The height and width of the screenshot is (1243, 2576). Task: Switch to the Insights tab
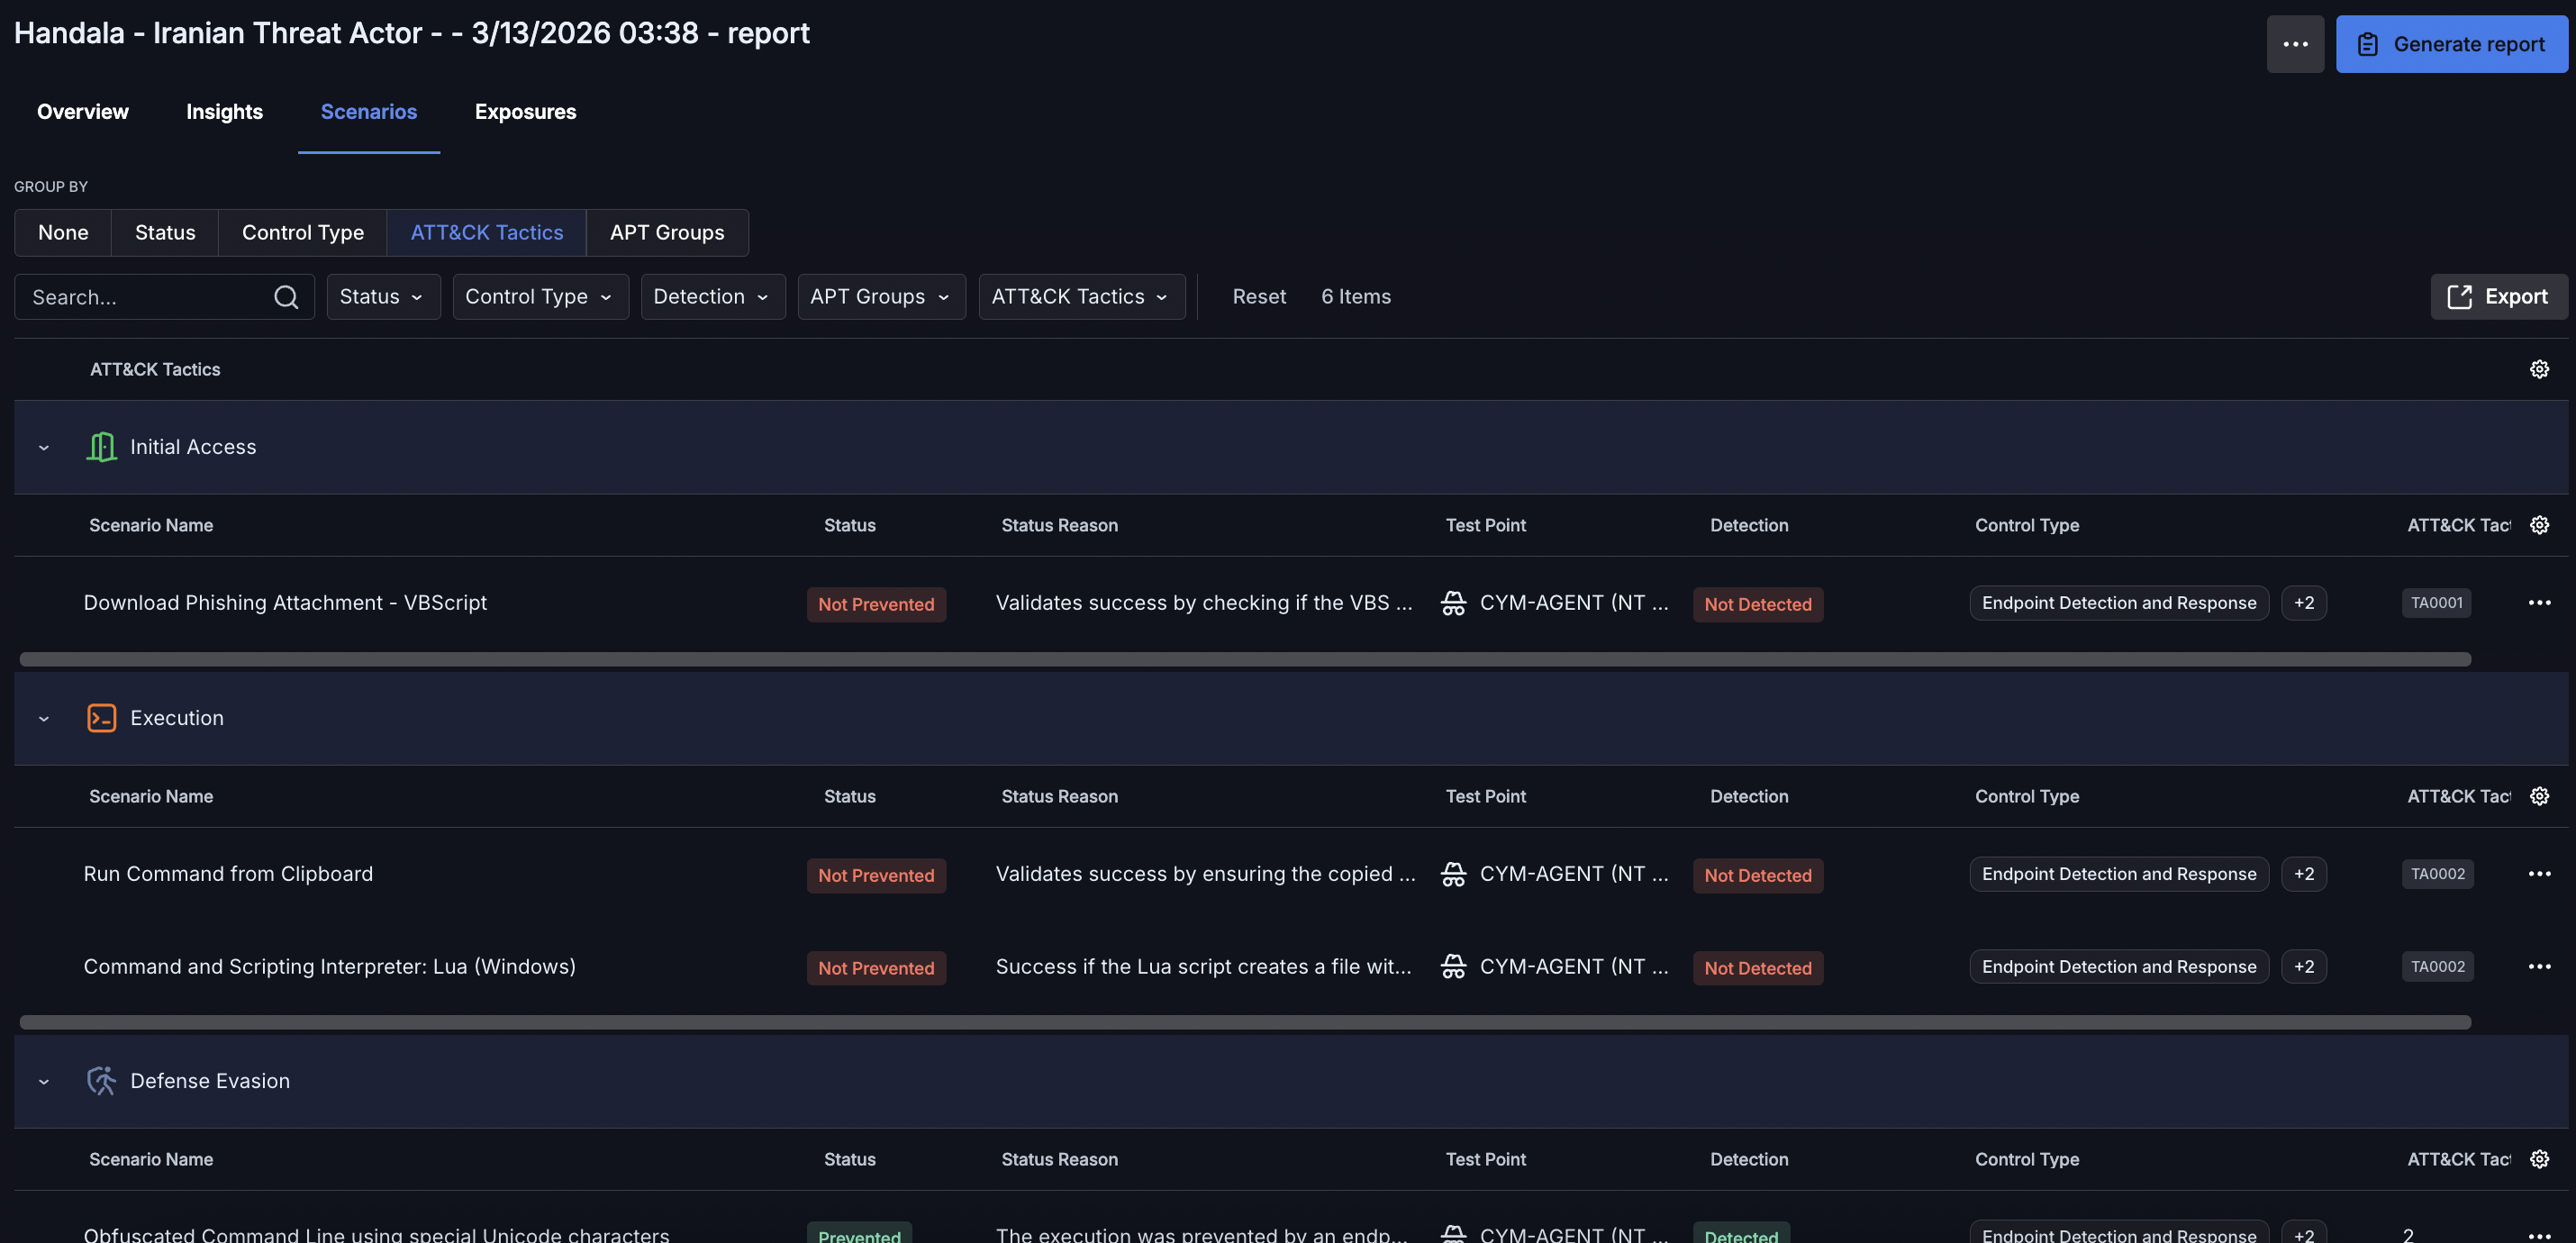224,112
